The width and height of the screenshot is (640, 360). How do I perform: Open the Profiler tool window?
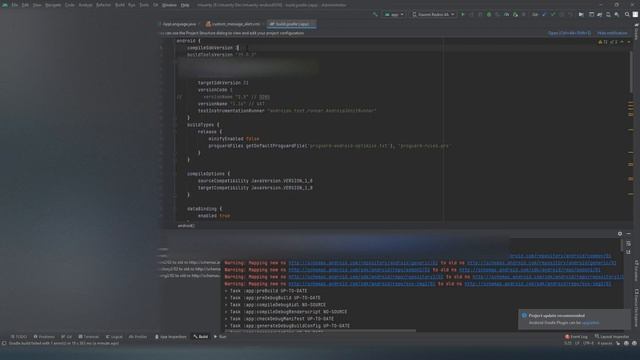138,337
